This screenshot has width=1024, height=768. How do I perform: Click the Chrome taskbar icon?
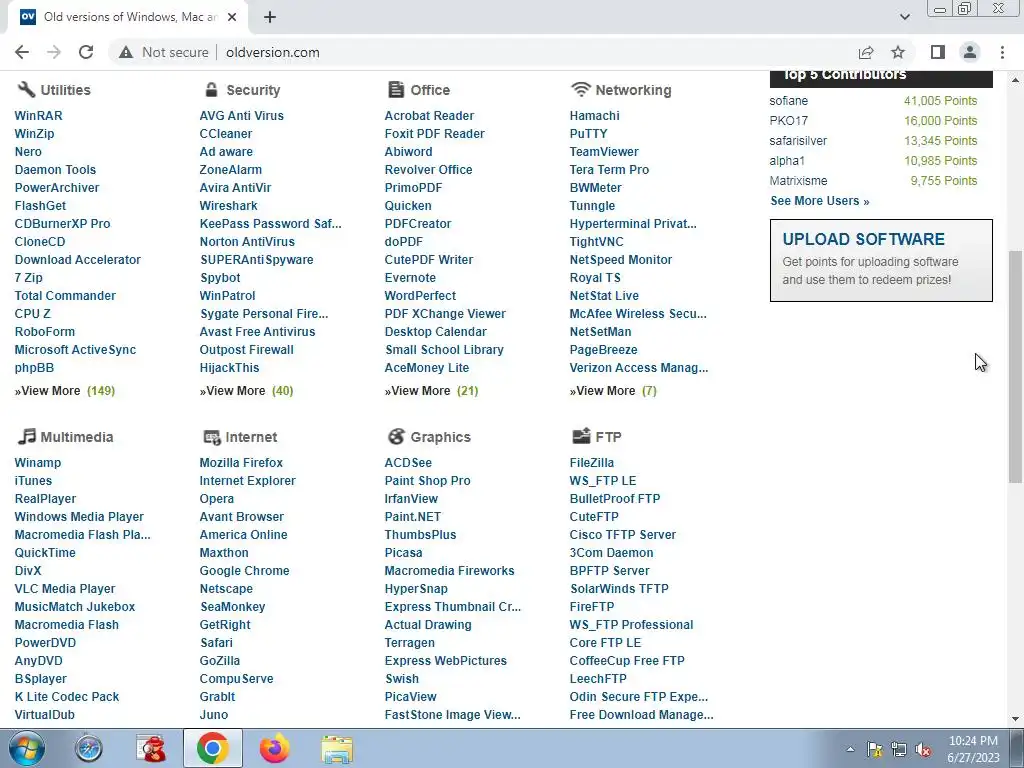point(212,748)
